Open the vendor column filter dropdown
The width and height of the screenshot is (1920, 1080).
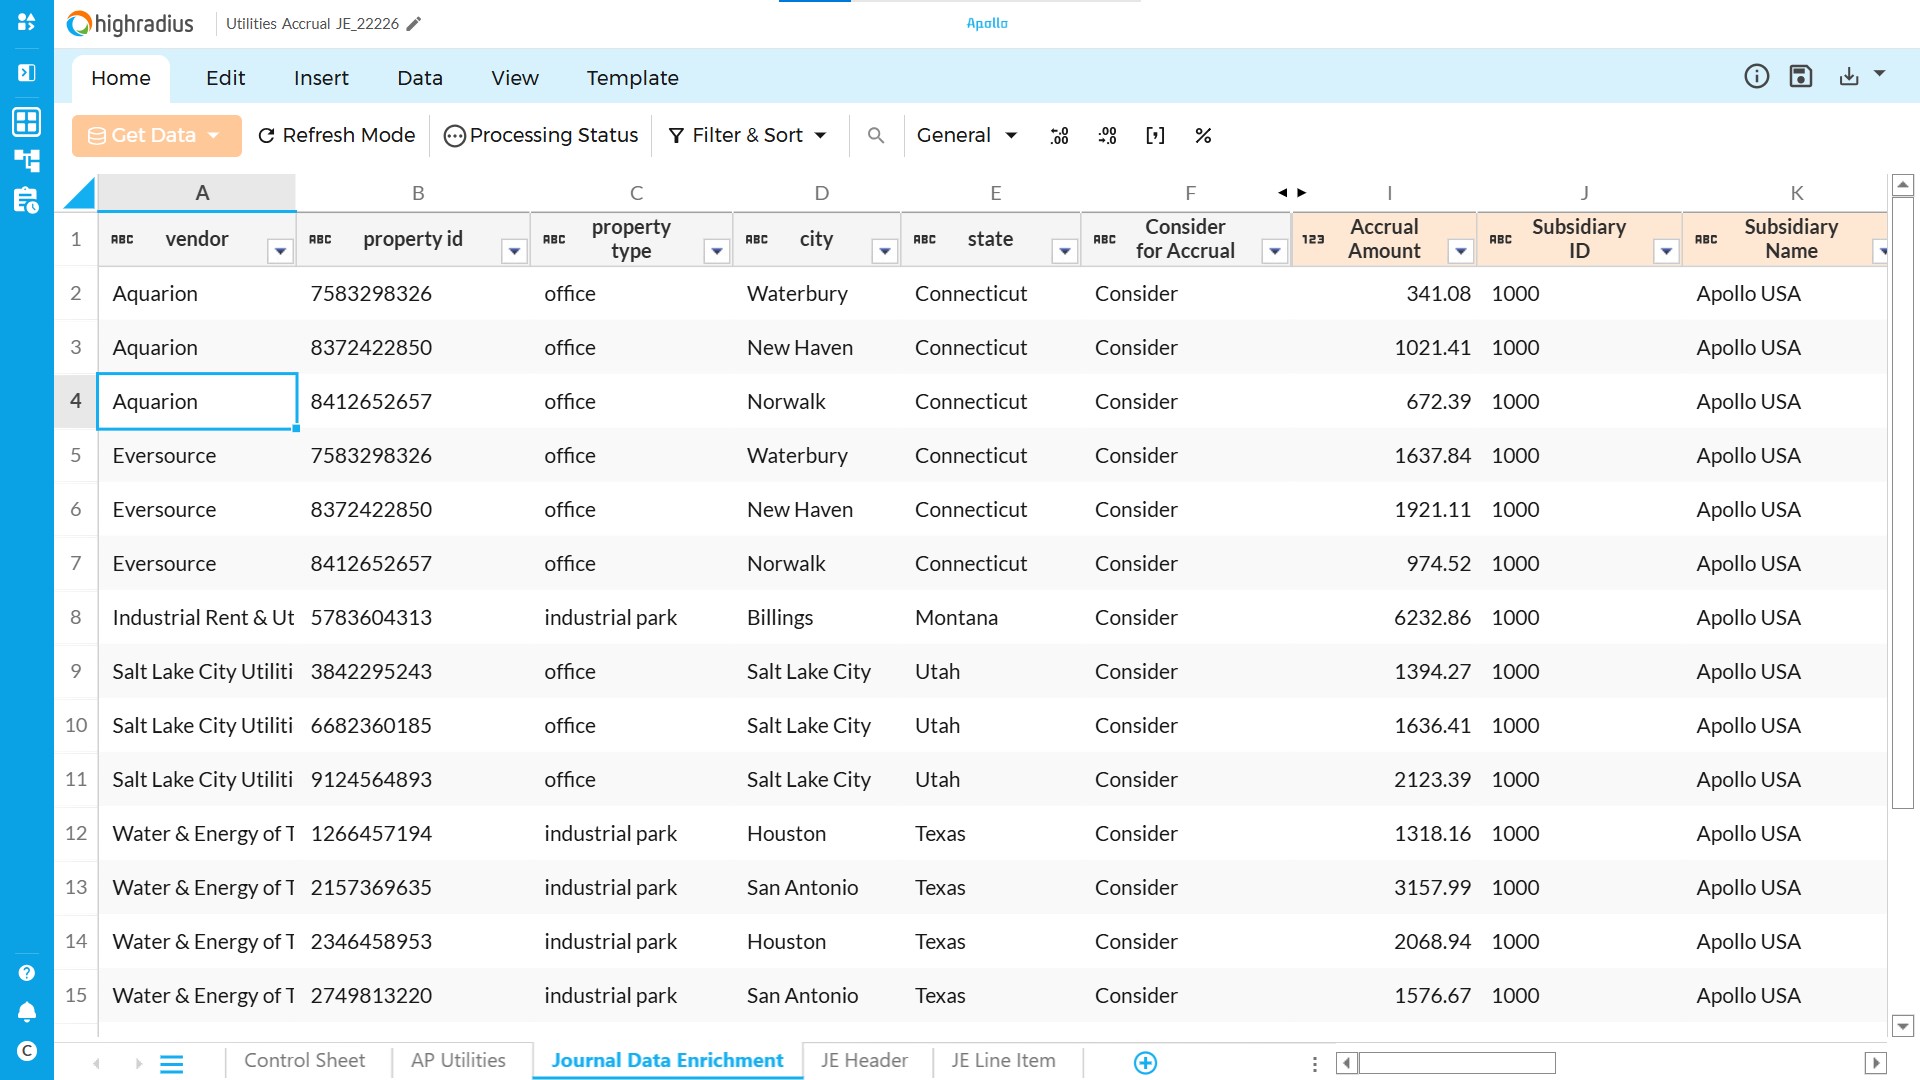pos(280,252)
